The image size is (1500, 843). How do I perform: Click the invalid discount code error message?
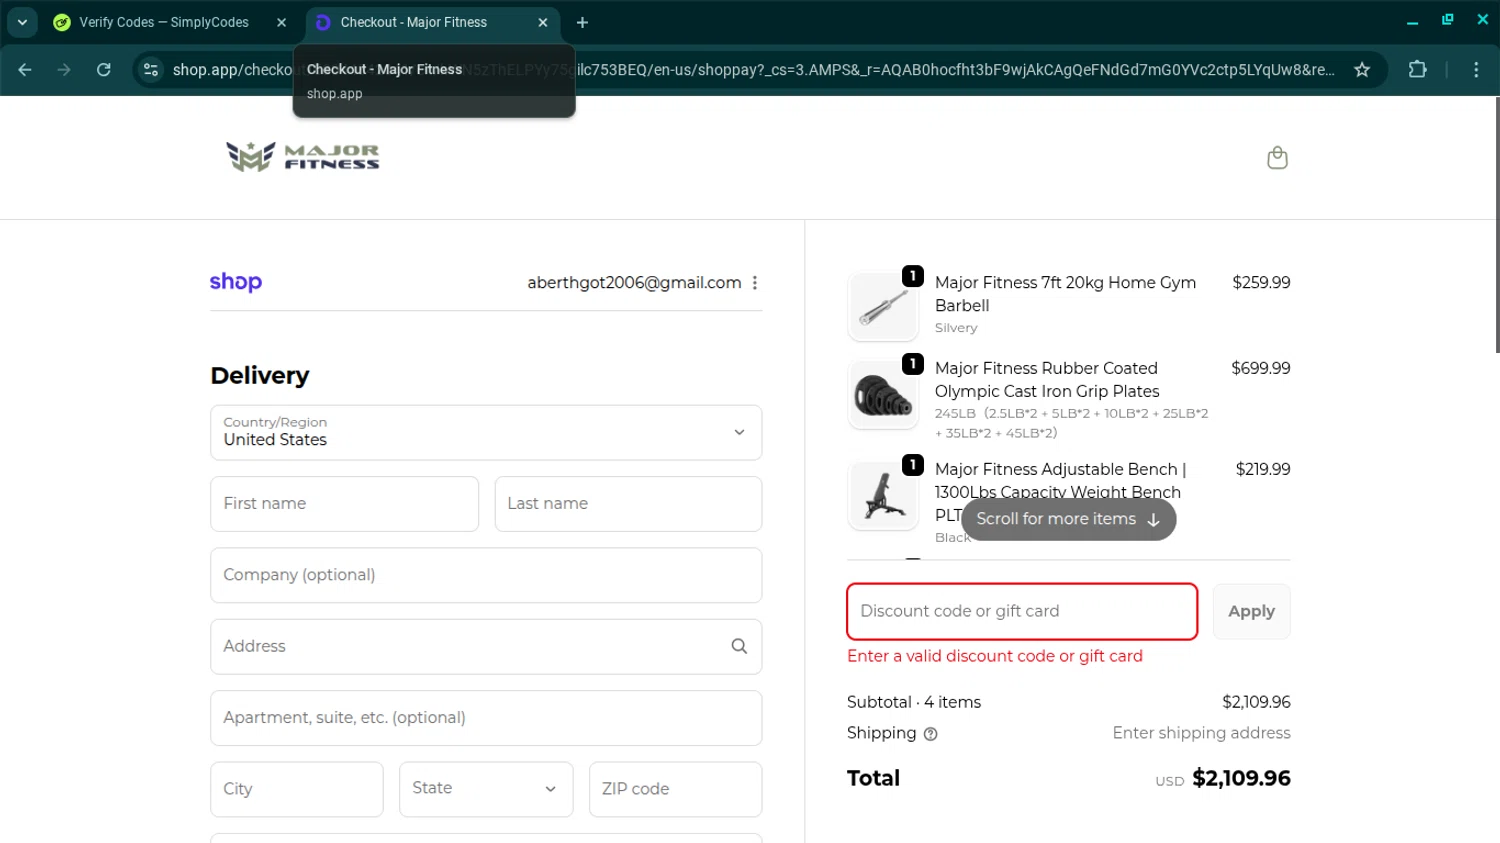pos(994,656)
